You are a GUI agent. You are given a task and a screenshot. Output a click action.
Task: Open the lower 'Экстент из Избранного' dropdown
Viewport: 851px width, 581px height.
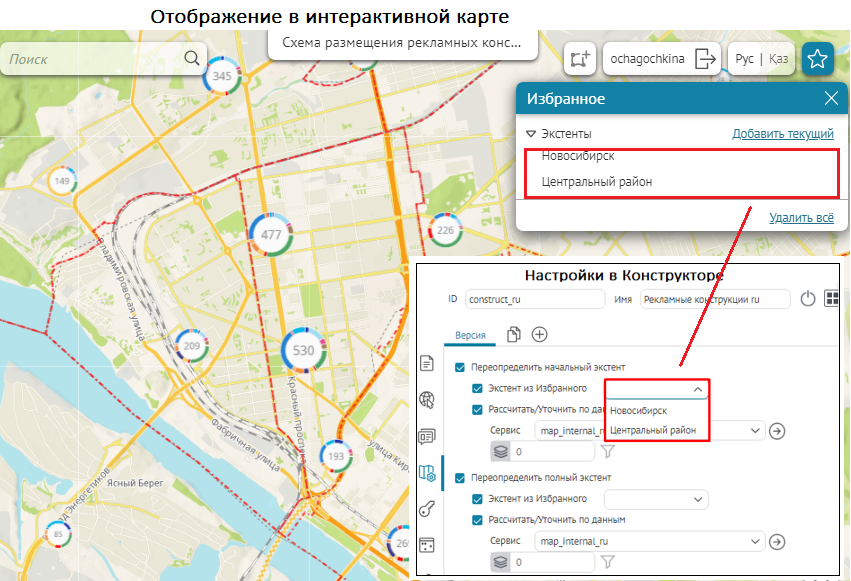[655, 499]
